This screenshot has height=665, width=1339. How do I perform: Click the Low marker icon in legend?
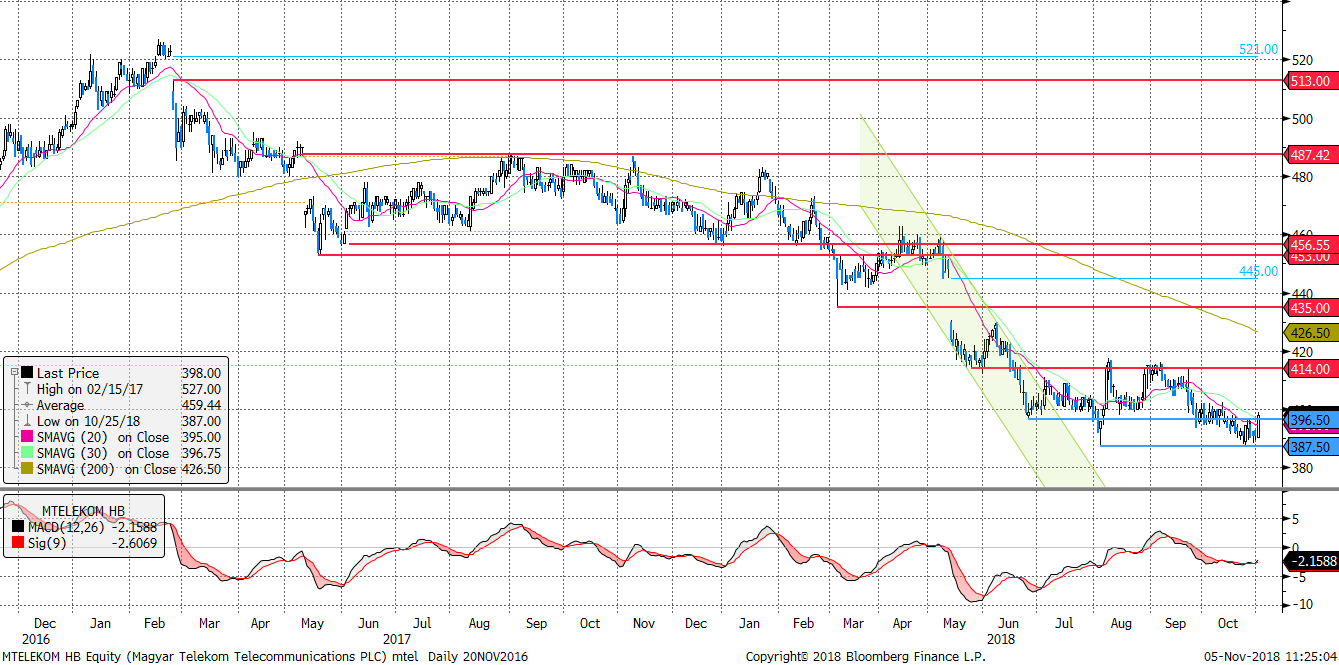[x=27, y=421]
